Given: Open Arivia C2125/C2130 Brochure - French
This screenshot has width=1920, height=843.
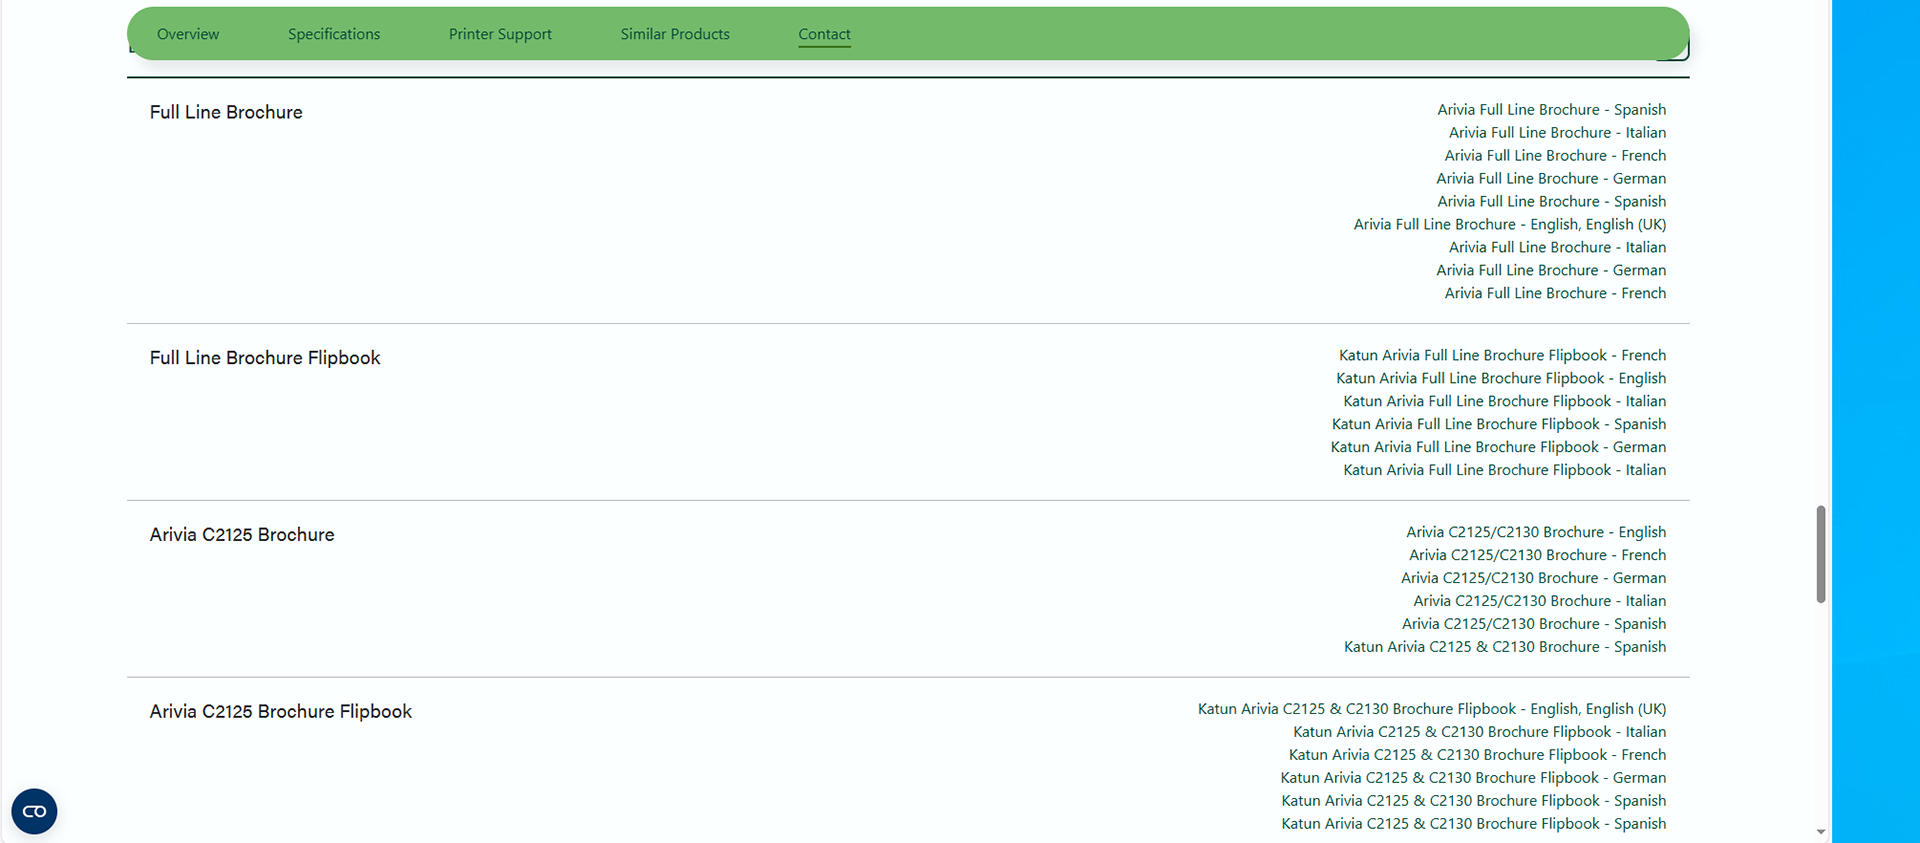Looking at the screenshot, I should [x=1537, y=555].
